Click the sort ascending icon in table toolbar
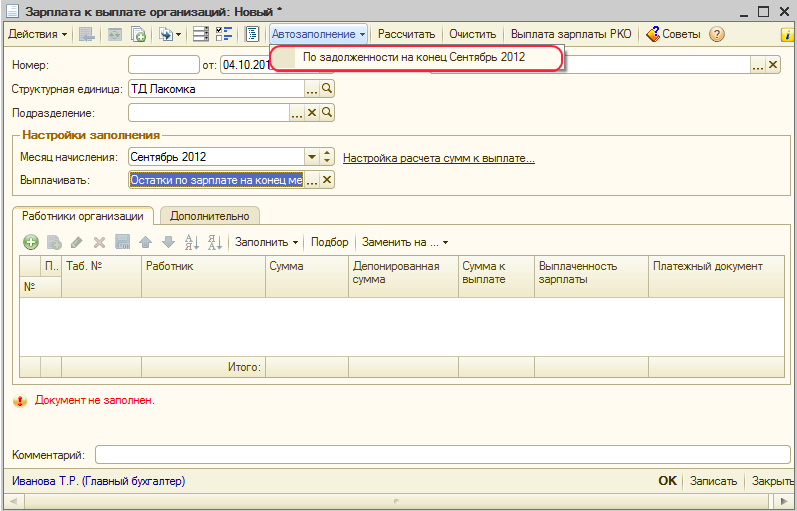The height and width of the screenshot is (511, 797). 193,242
